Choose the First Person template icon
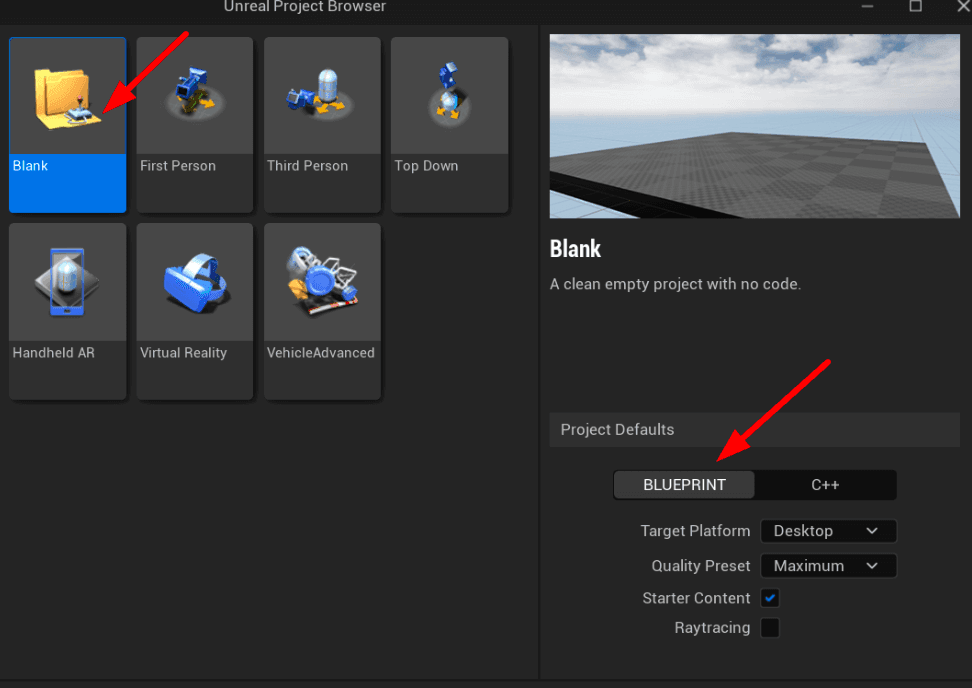This screenshot has width=972, height=688. point(195,93)
